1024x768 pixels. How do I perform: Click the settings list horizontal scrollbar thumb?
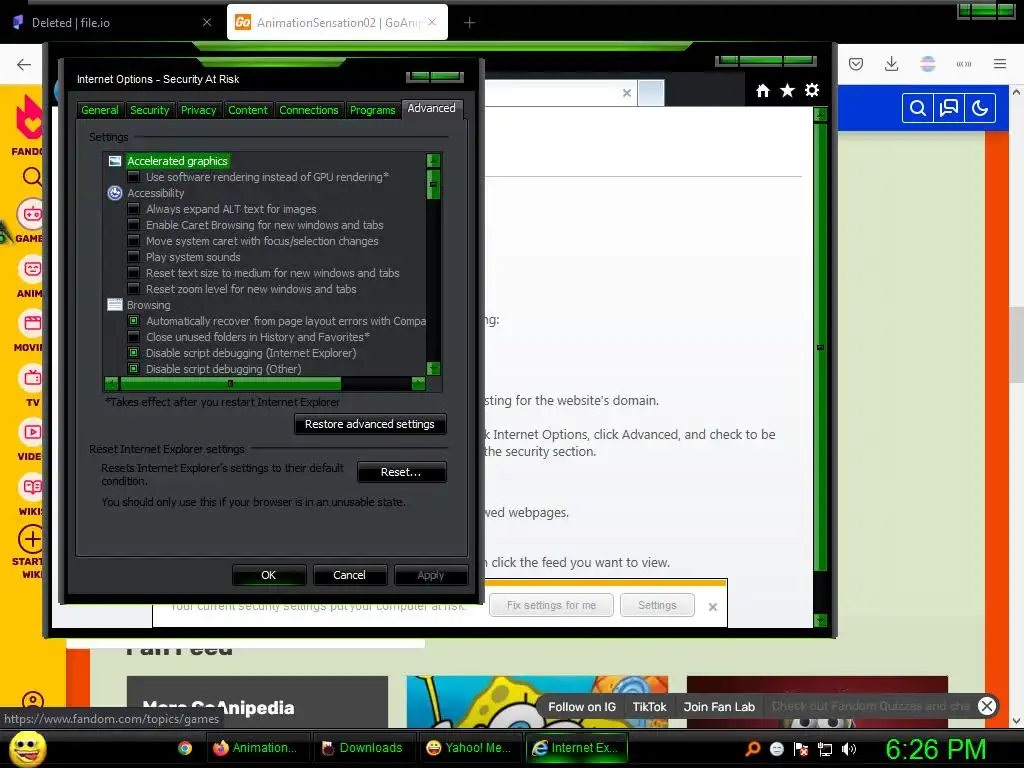tap(230, 383)
